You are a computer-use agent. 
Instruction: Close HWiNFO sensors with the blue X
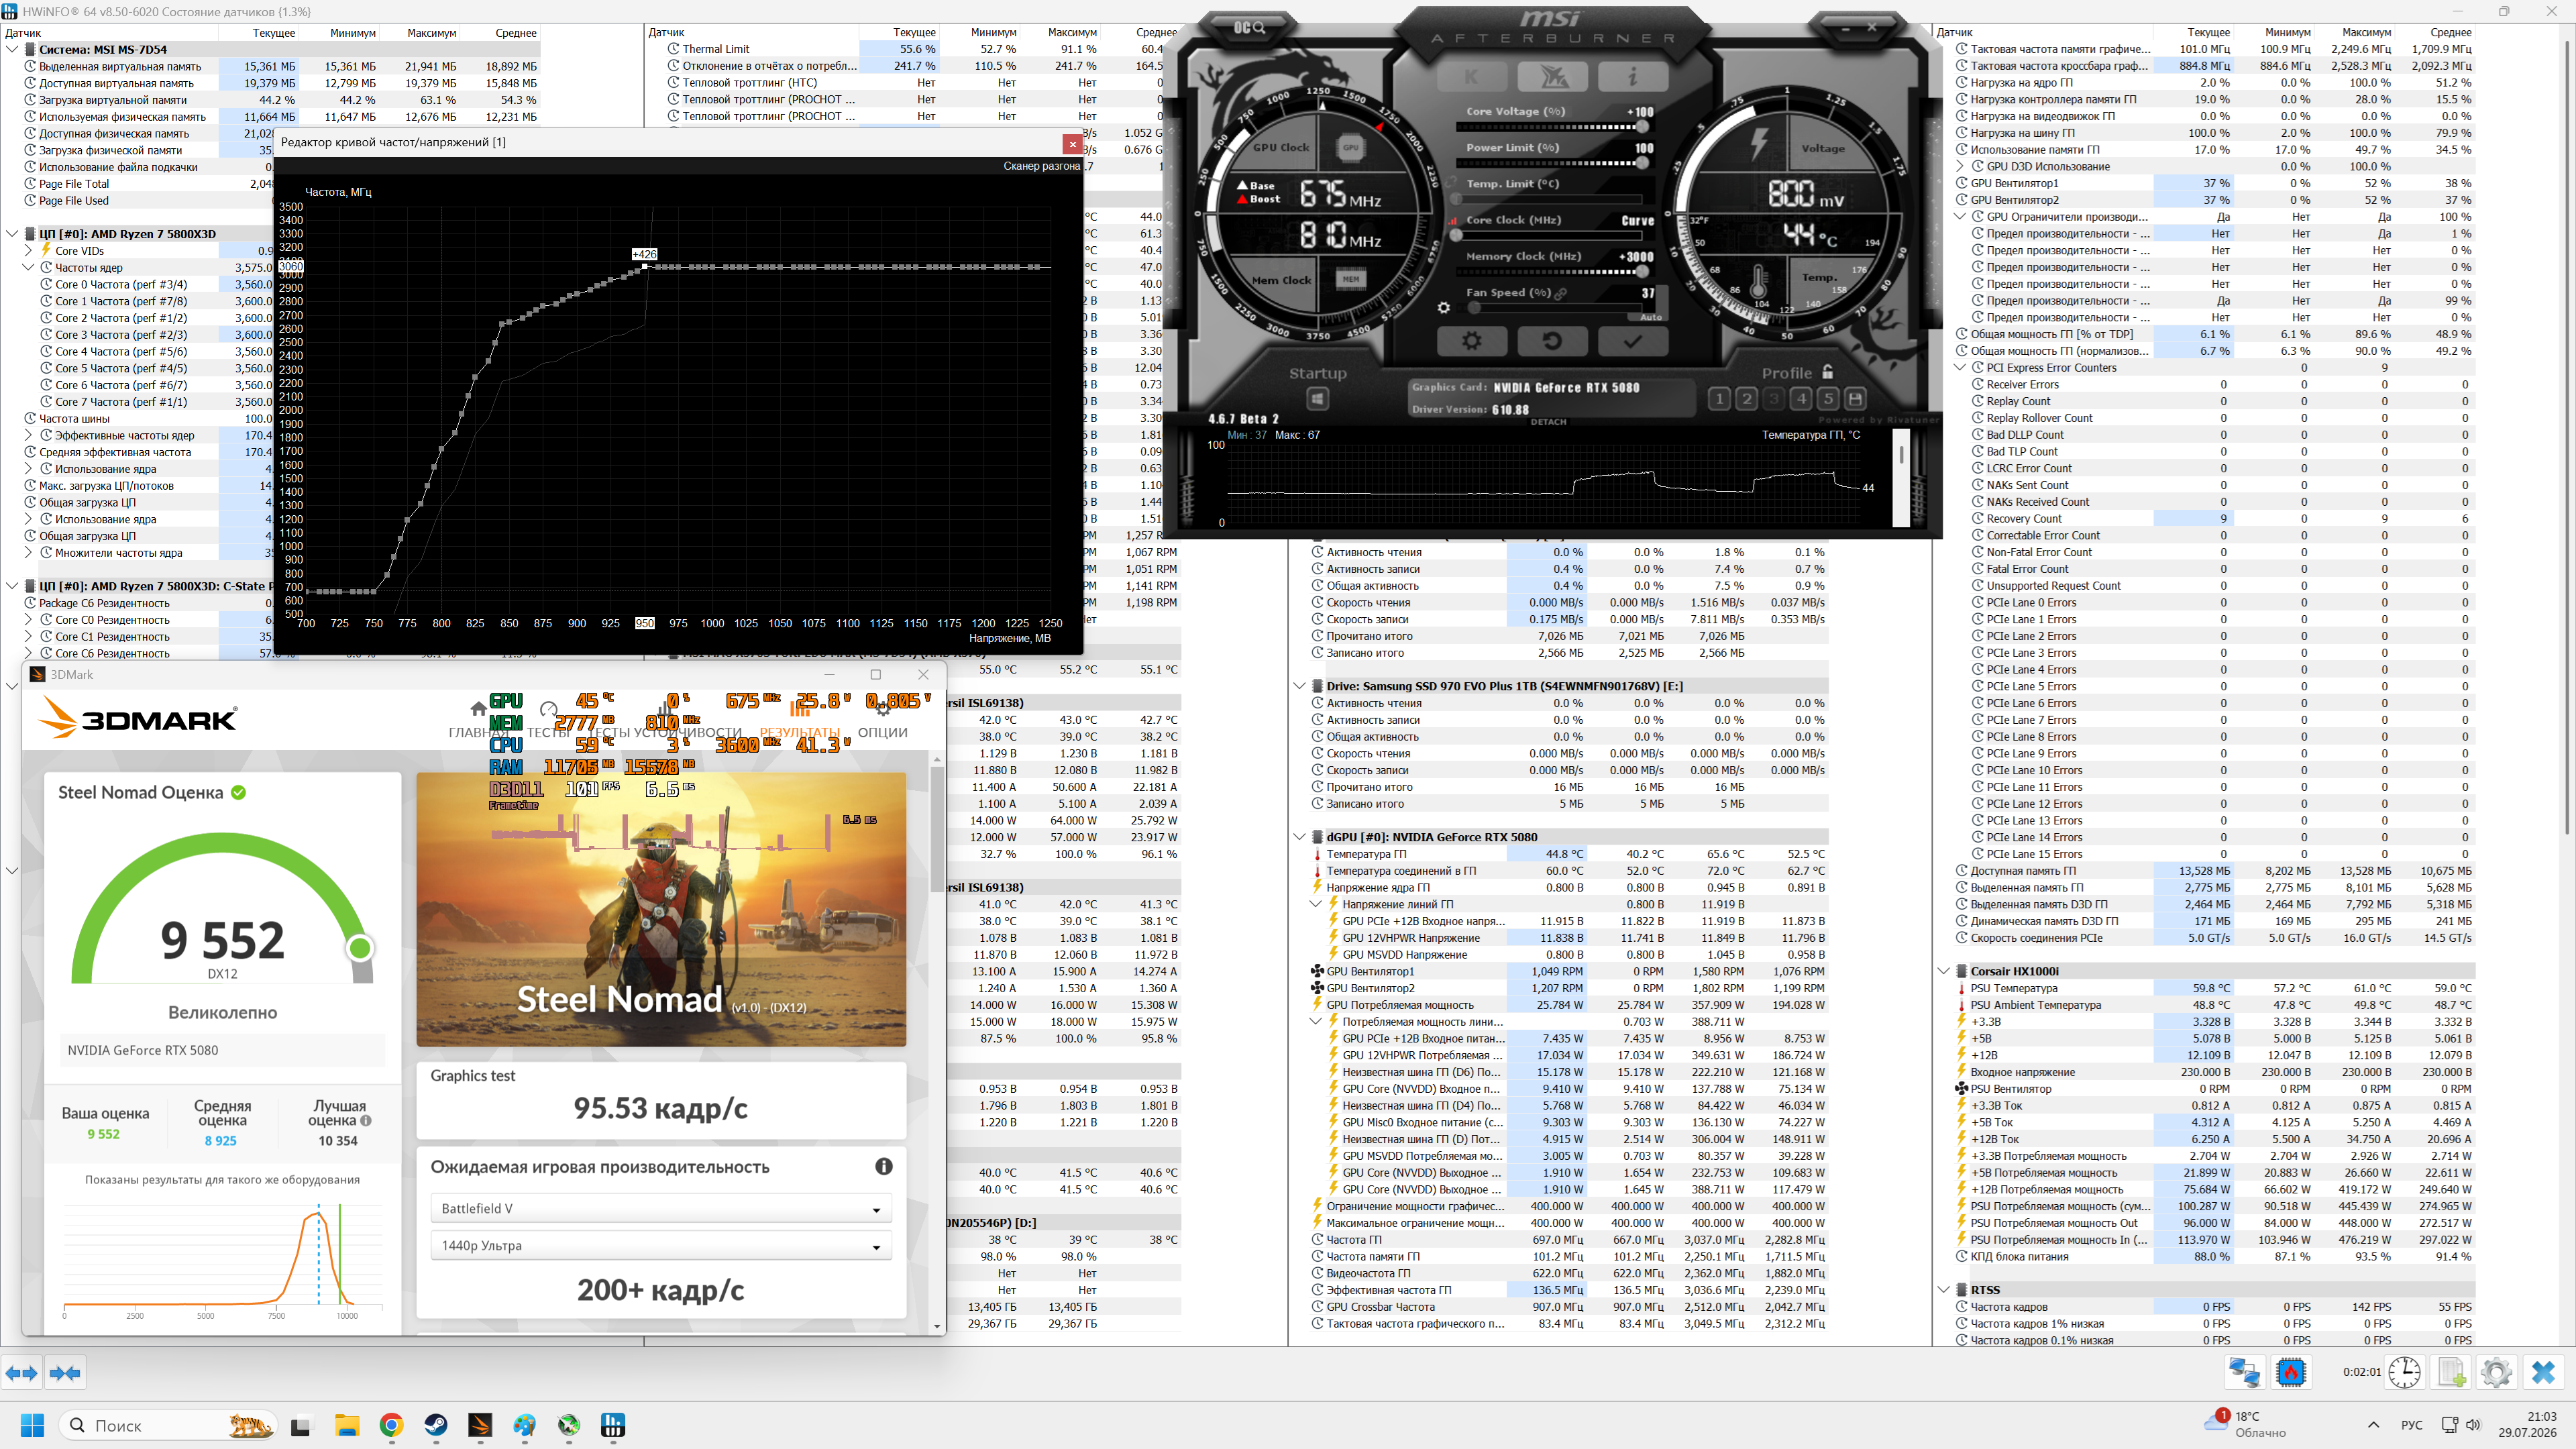tap(2543, 1372)
